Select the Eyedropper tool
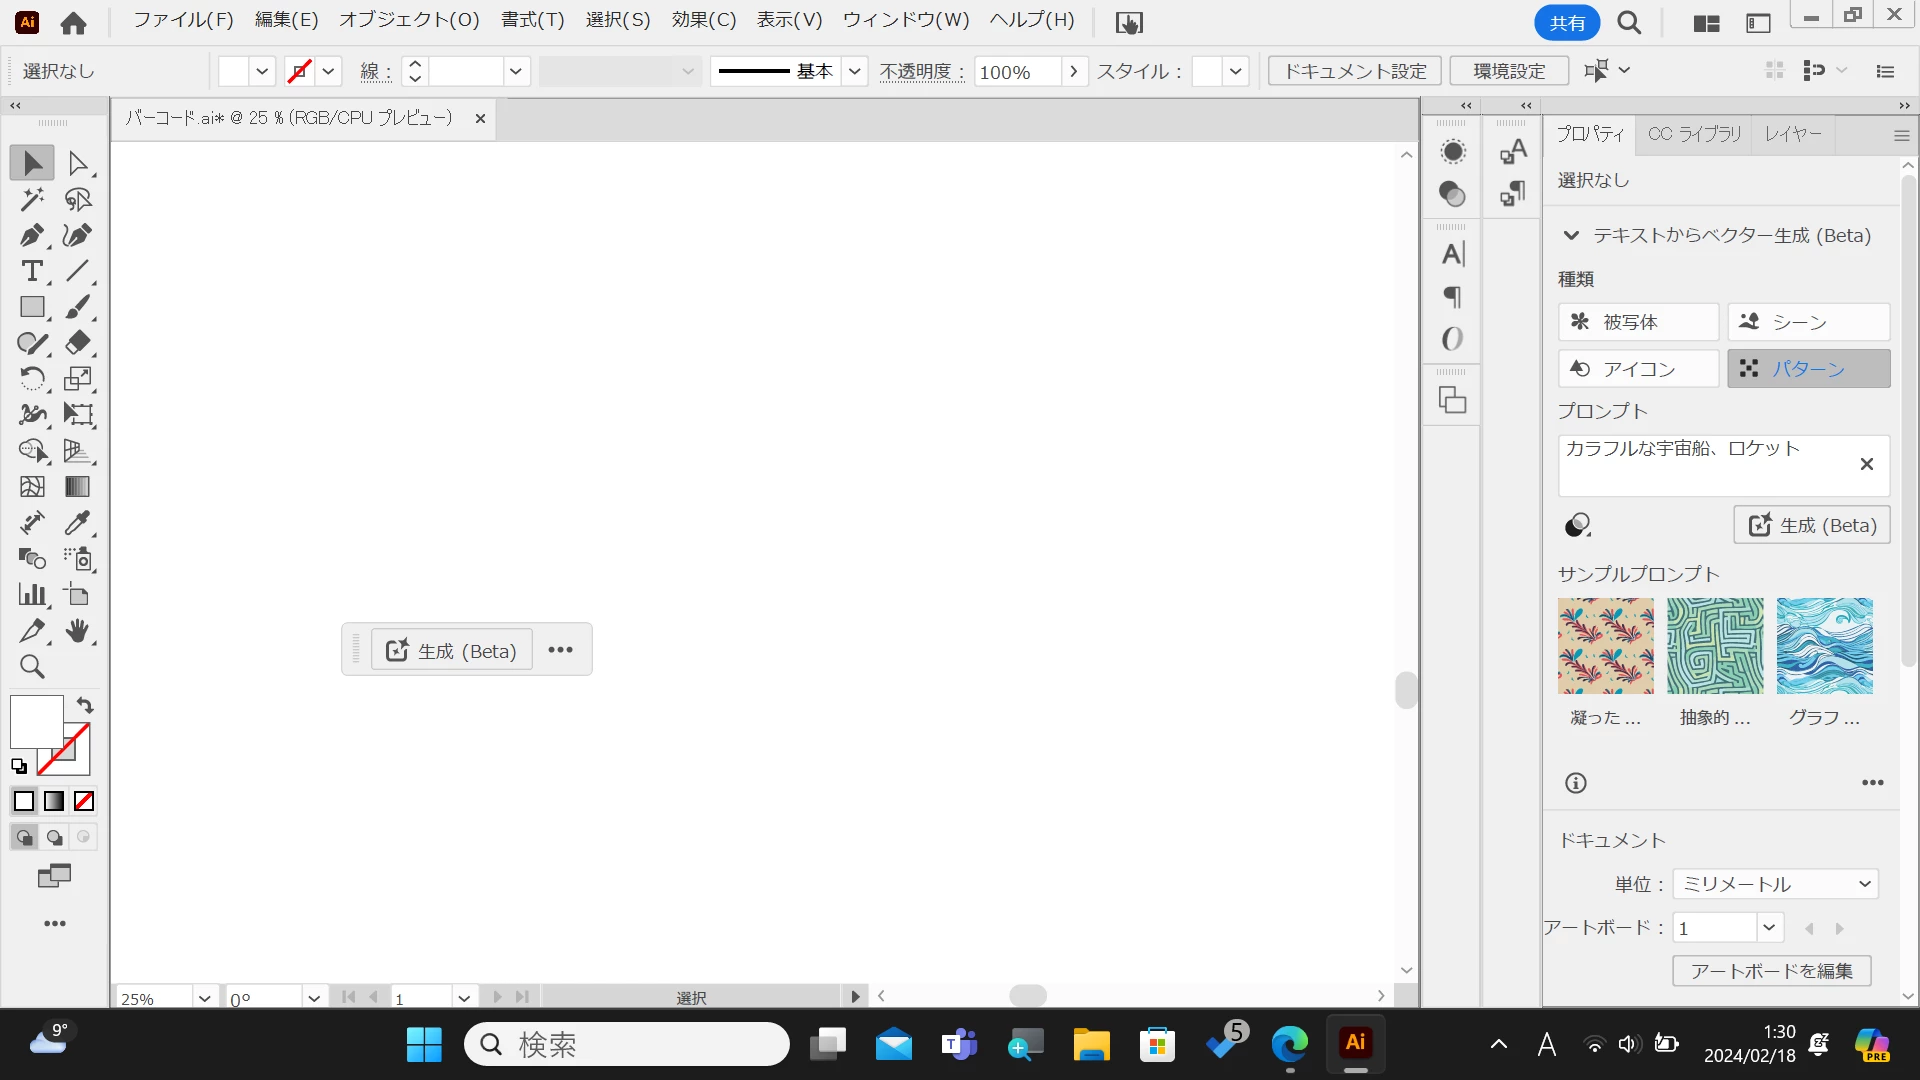Screen dimensions: 1920x1080 [77, 523]
